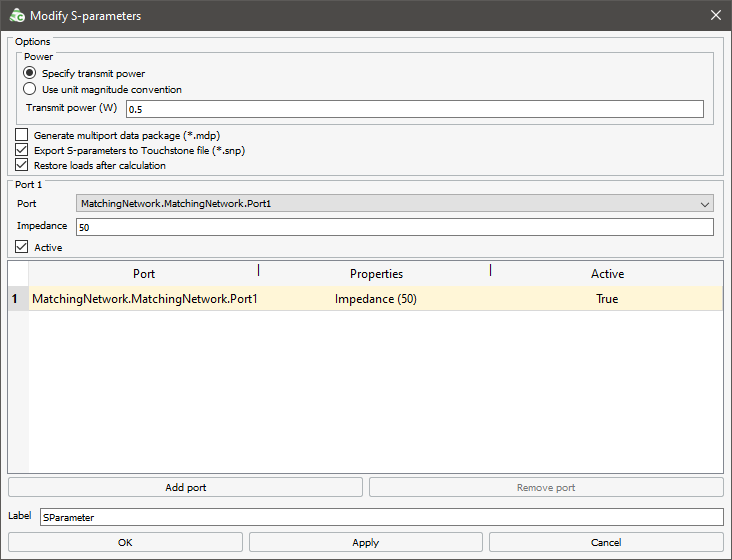Click the Label field containing SParameter
Image resolution: width=732 pixels, height=560 pixels.
click(x=381, y=517)
